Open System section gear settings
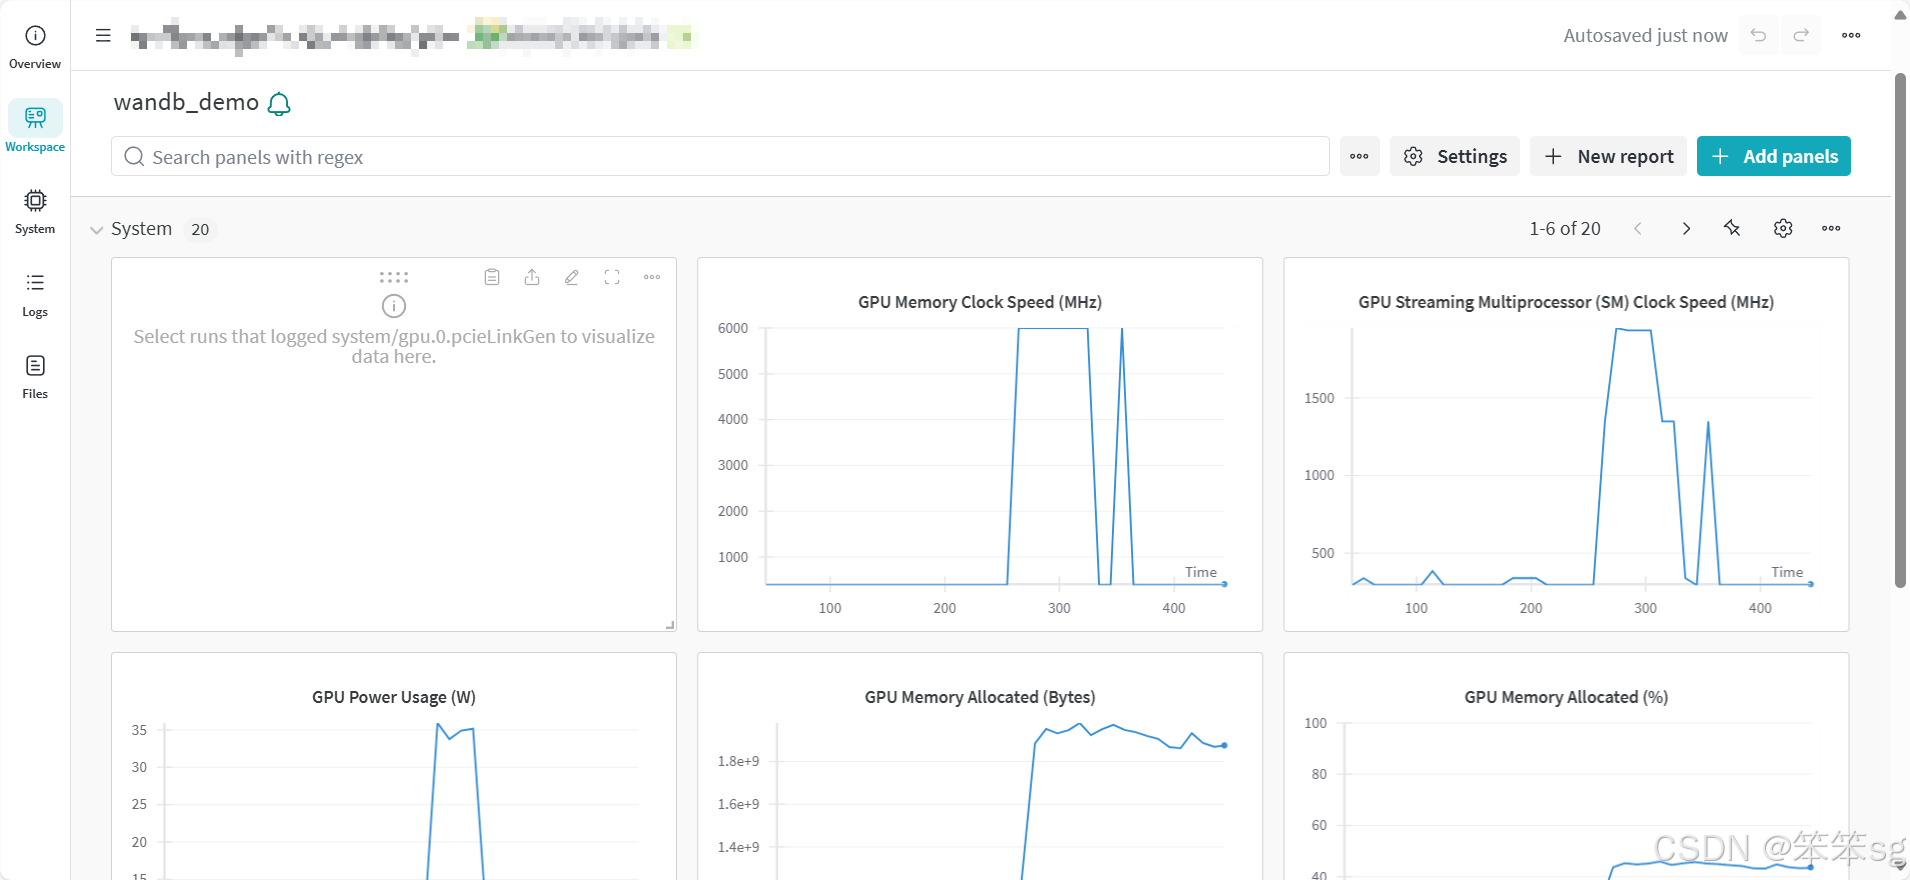This screenshot has height=880, width=1910. tap(1783, 229)
